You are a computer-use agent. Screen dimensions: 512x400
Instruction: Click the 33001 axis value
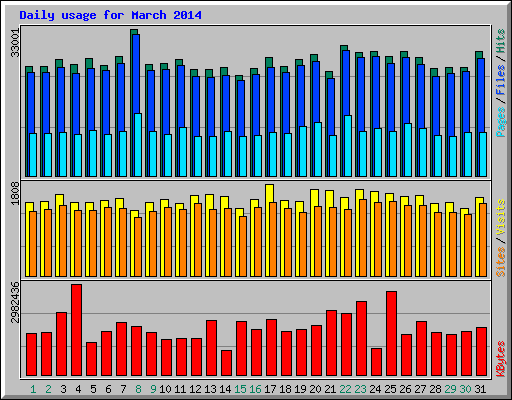(x=15, y=43)
